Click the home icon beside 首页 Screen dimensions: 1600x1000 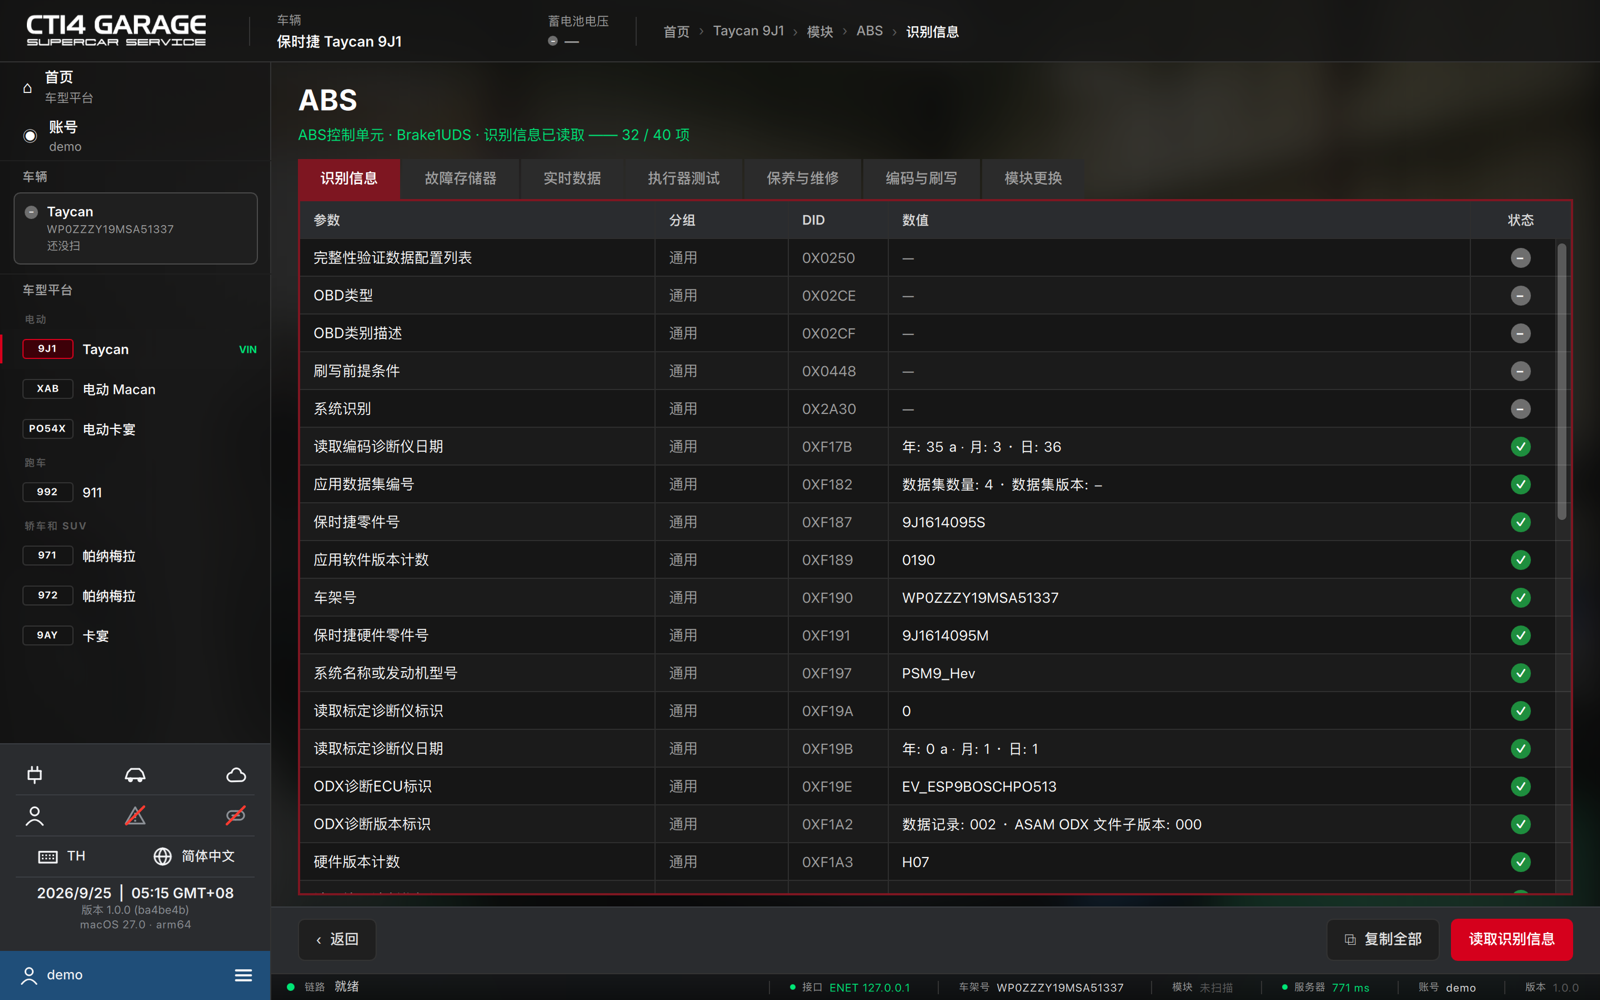point(28,88)
